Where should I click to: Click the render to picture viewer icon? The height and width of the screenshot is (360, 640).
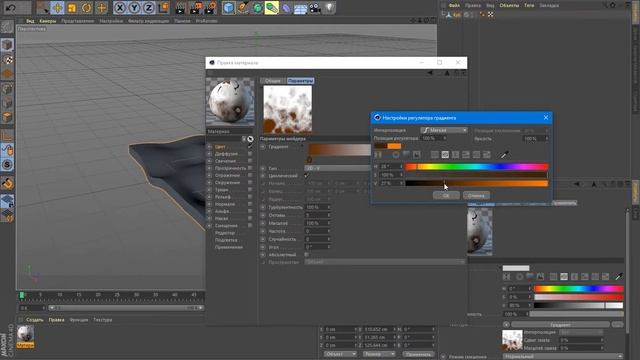[x=196, y=8]
